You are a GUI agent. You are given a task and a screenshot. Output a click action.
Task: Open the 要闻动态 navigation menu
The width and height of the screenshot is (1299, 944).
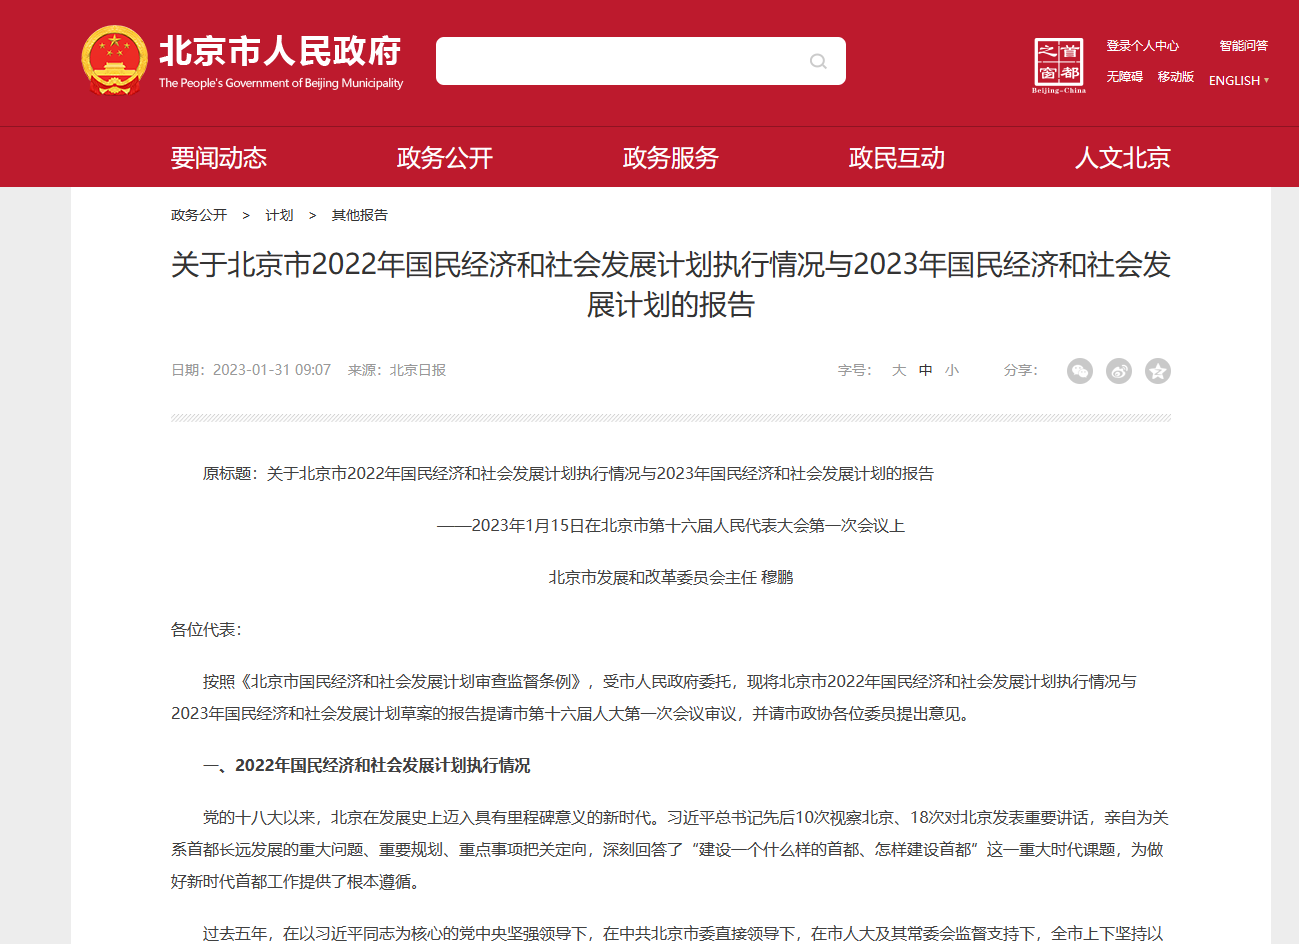pos(219,158)
